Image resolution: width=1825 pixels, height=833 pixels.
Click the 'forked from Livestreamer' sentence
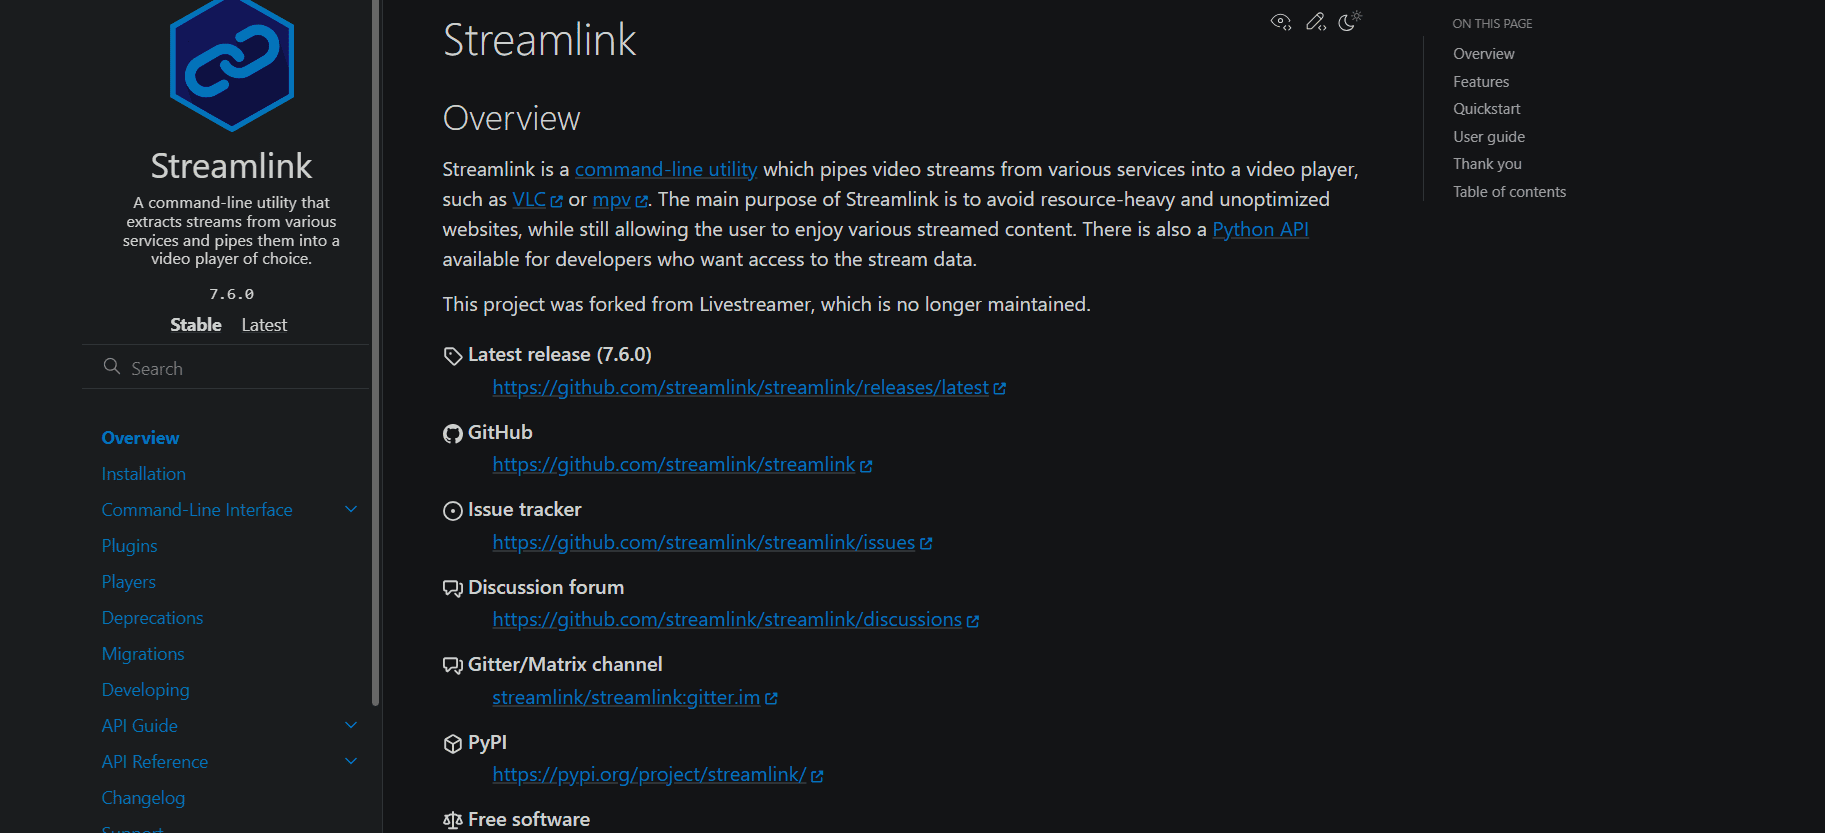766,305
